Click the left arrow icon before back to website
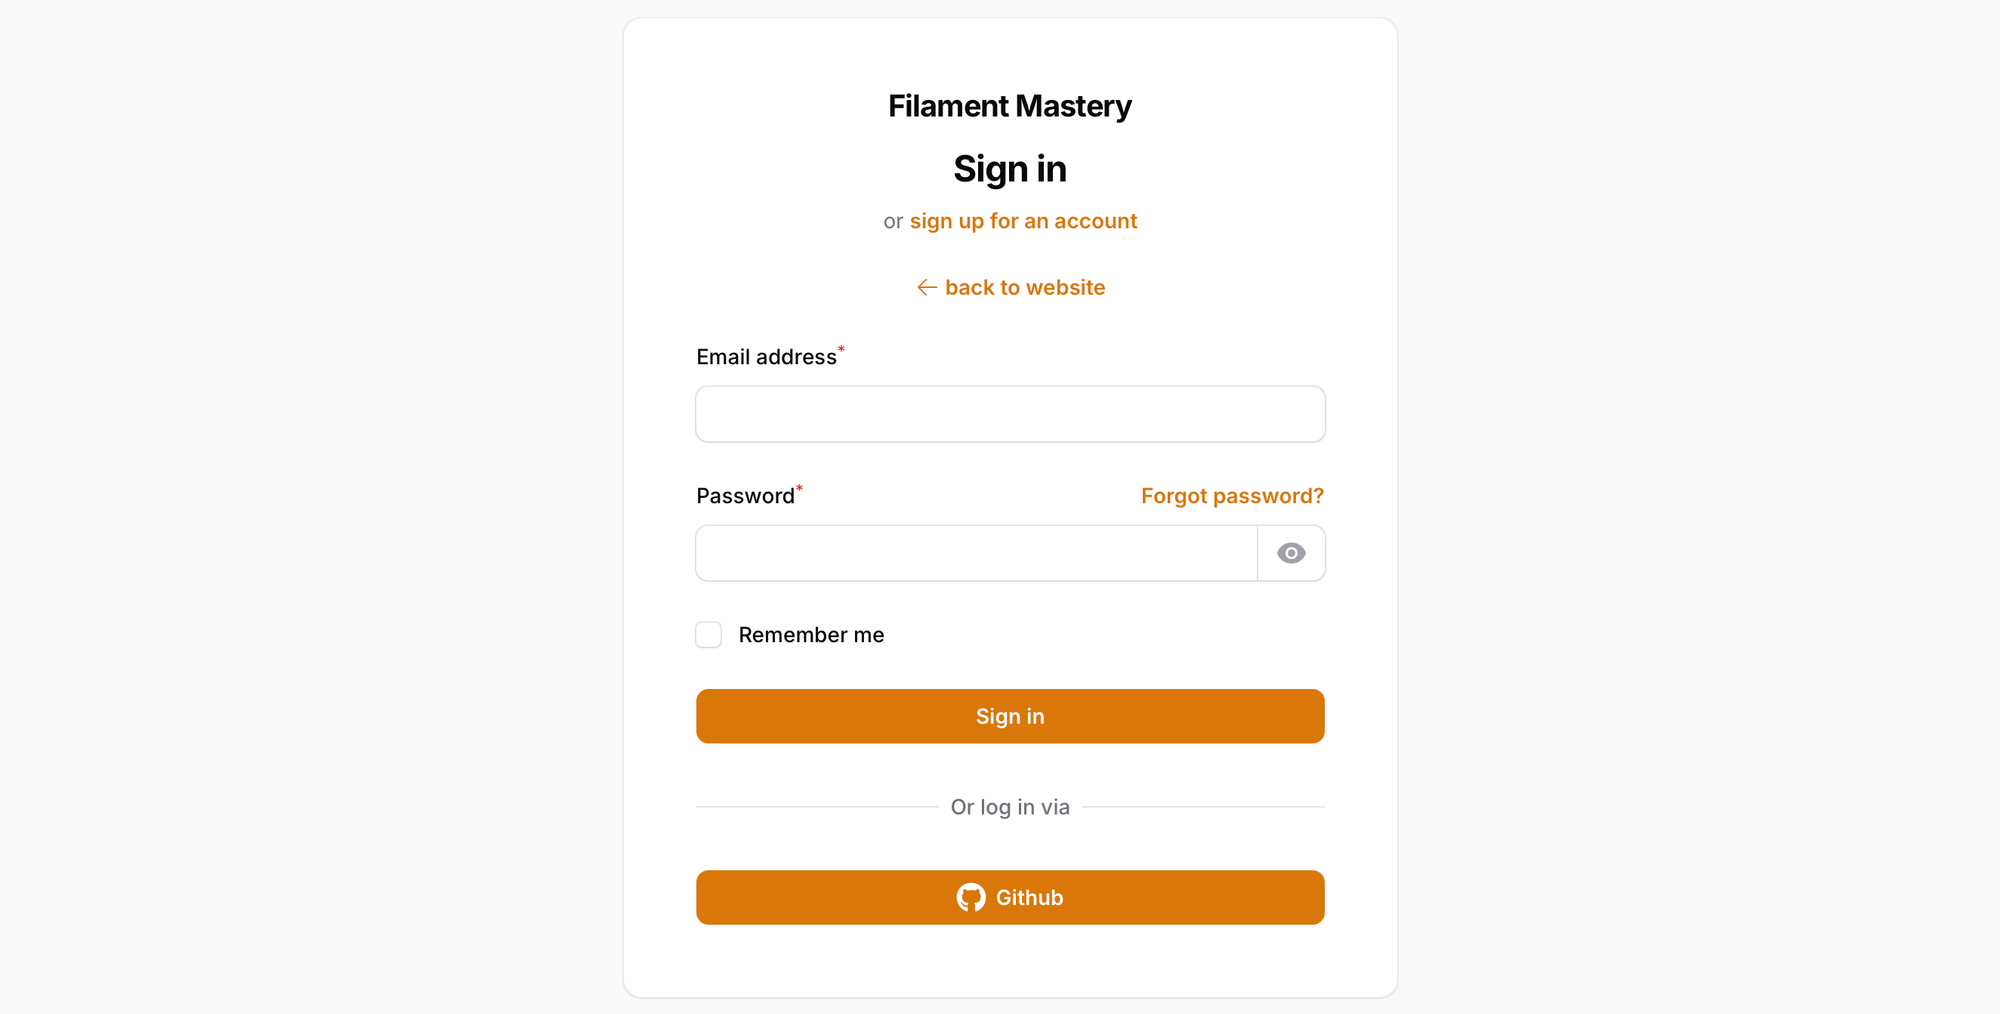The width and height of the screenshot is (2000, 1014). point(925,287)
